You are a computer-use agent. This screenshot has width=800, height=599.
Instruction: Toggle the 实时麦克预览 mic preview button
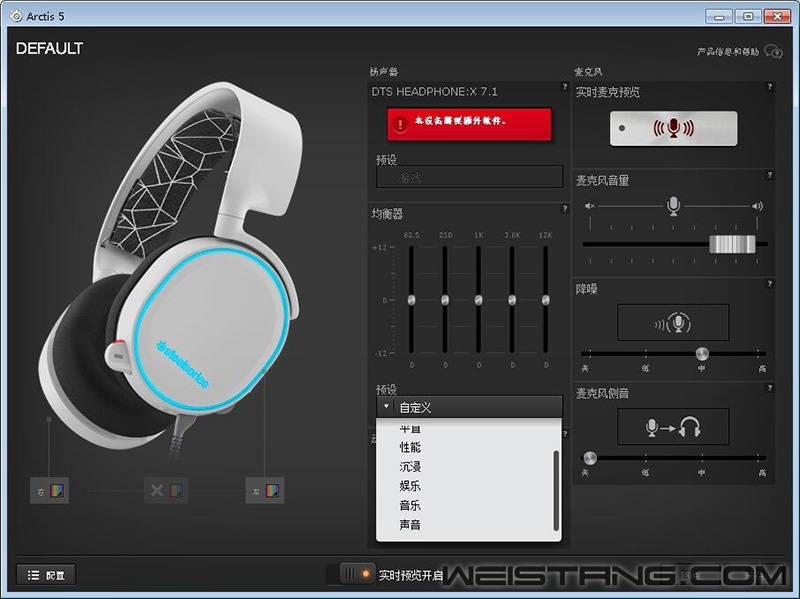(x=673, y=128)
